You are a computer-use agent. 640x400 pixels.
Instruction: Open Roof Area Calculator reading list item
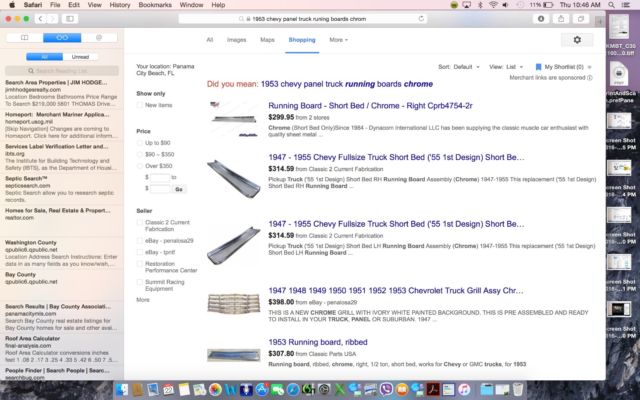point(61,349)
